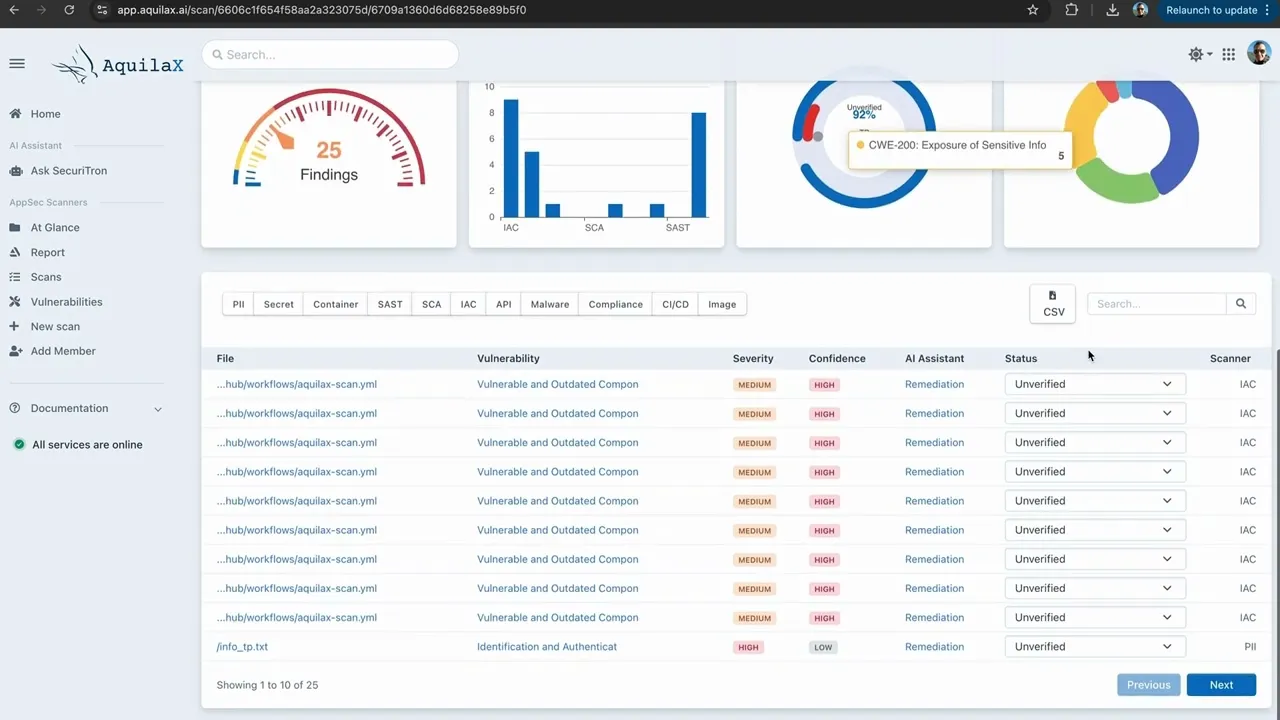Export findings with CSV button

tap(1053, 304)
